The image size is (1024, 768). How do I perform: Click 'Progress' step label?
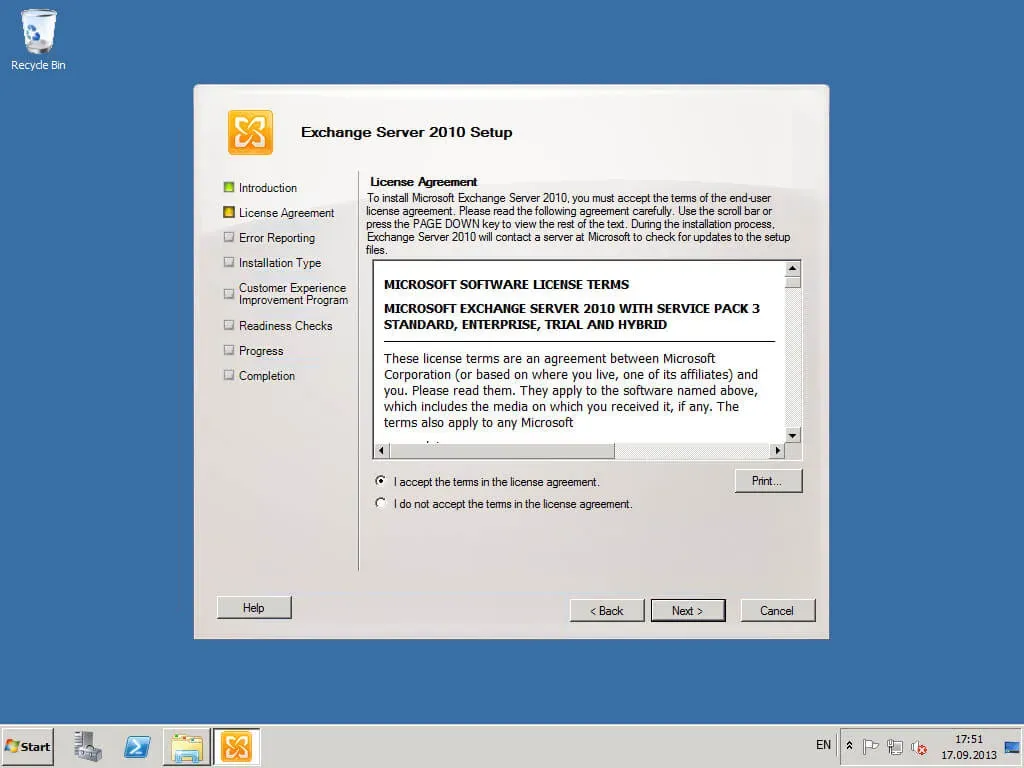[x=261, y=351]
